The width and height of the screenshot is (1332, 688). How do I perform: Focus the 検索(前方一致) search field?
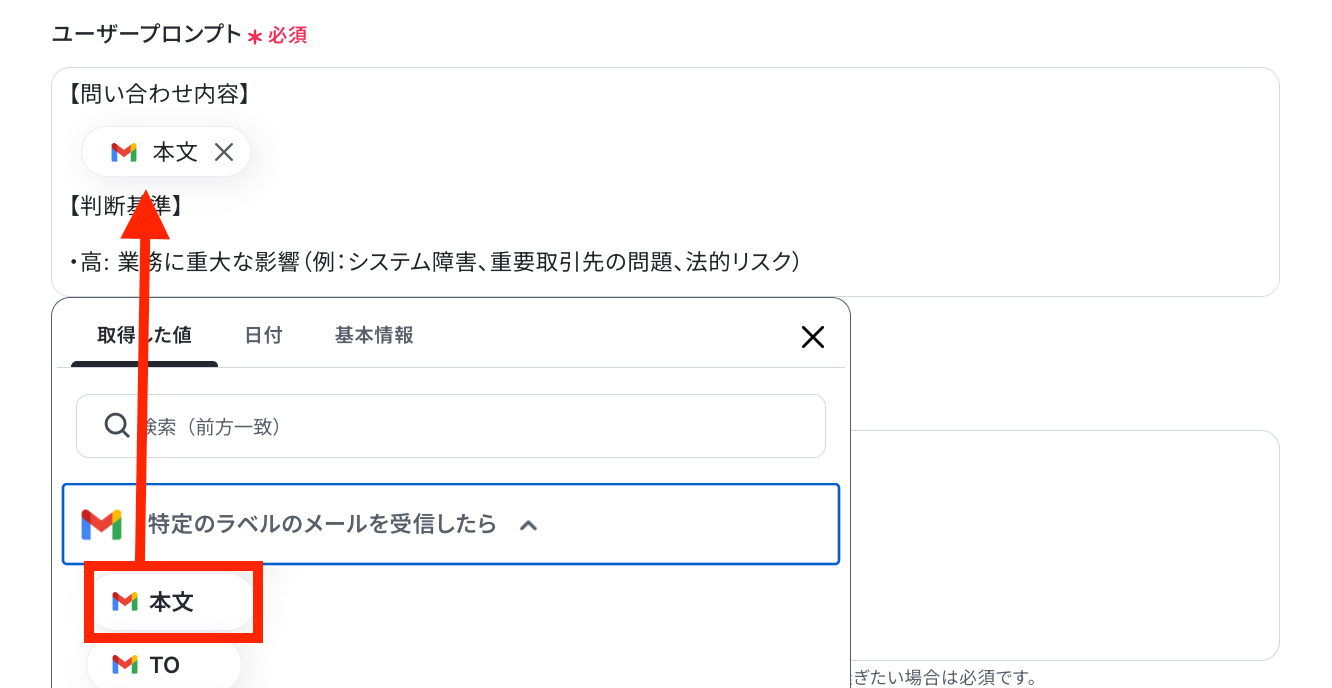pos(451,426)
